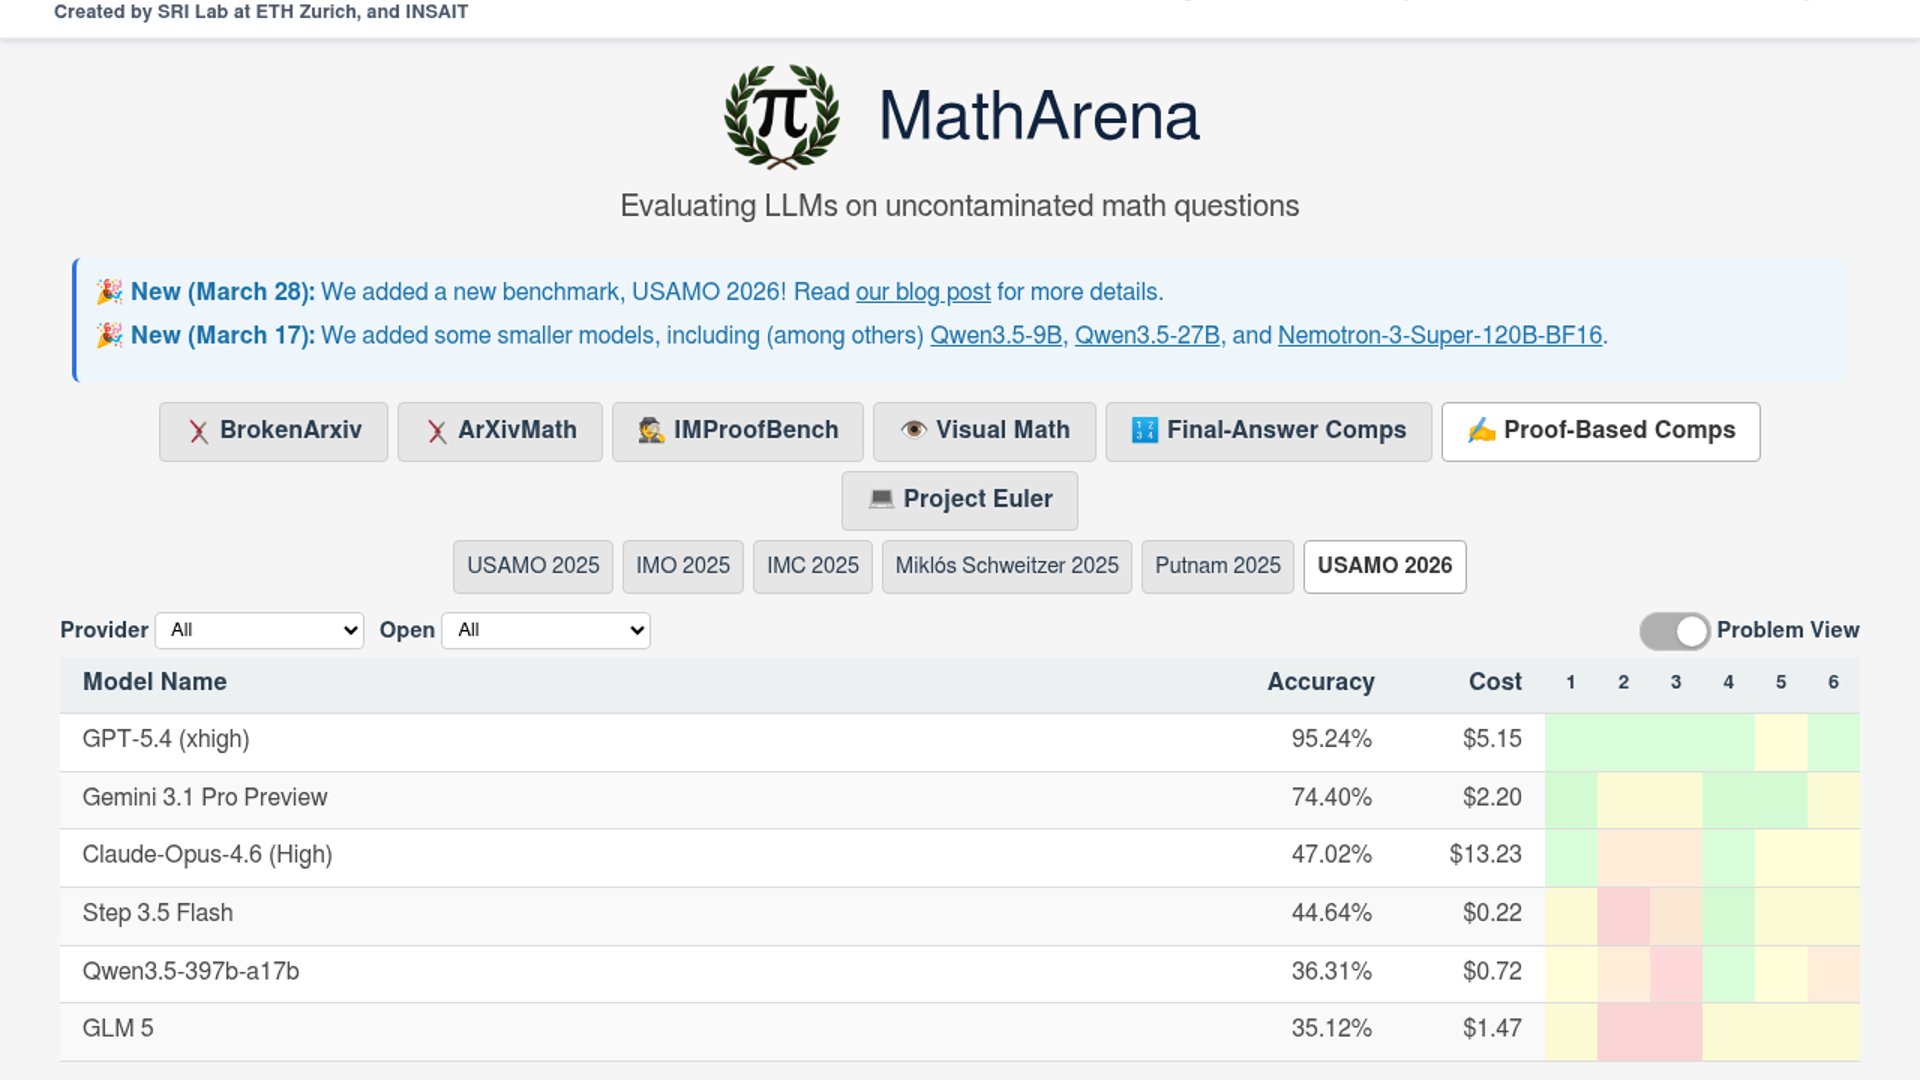Open the Provider filter dropdown
Viewport: 1920px width, 1080px height.
coord(260,631)
